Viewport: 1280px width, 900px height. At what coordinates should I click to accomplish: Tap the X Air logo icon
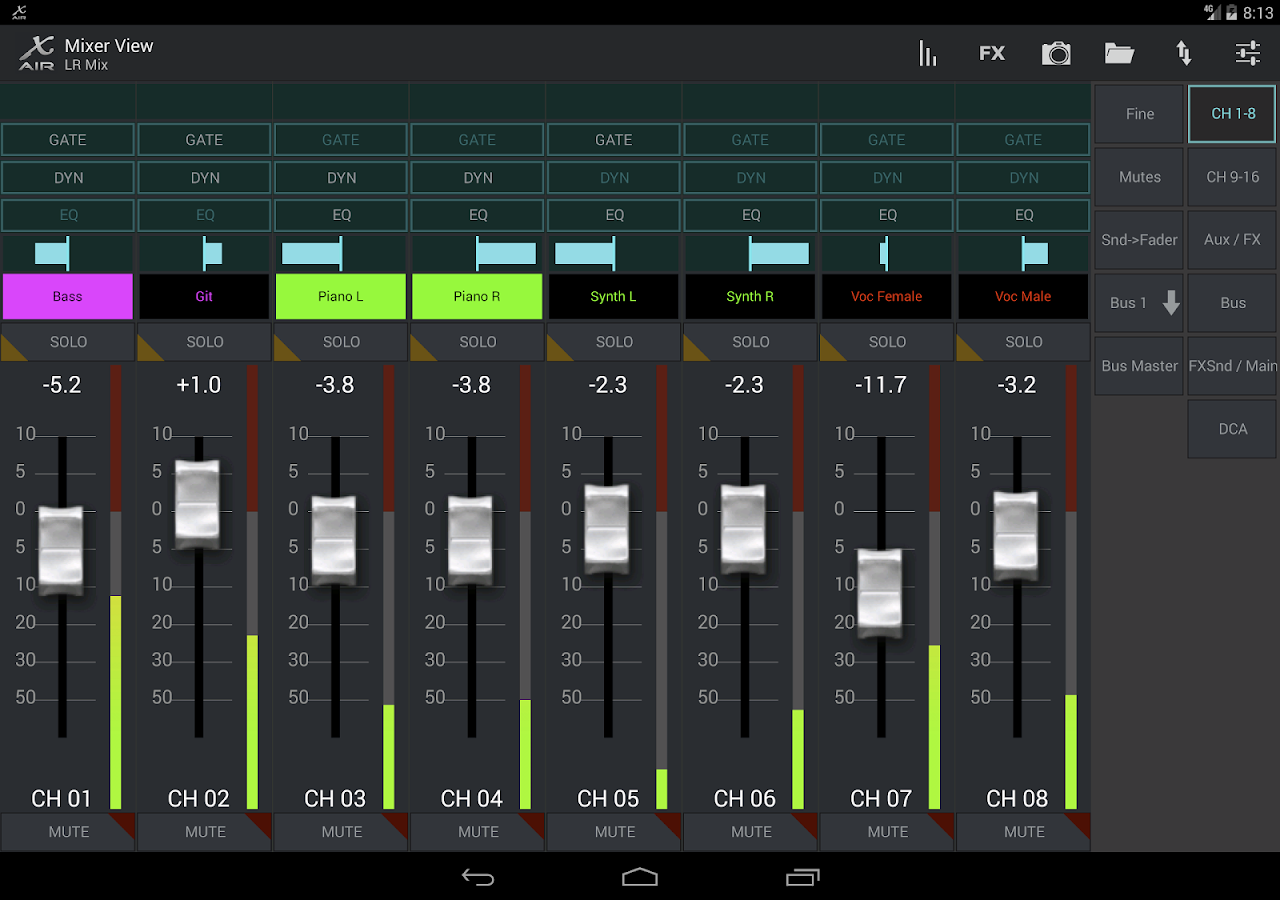click(36, 53)
